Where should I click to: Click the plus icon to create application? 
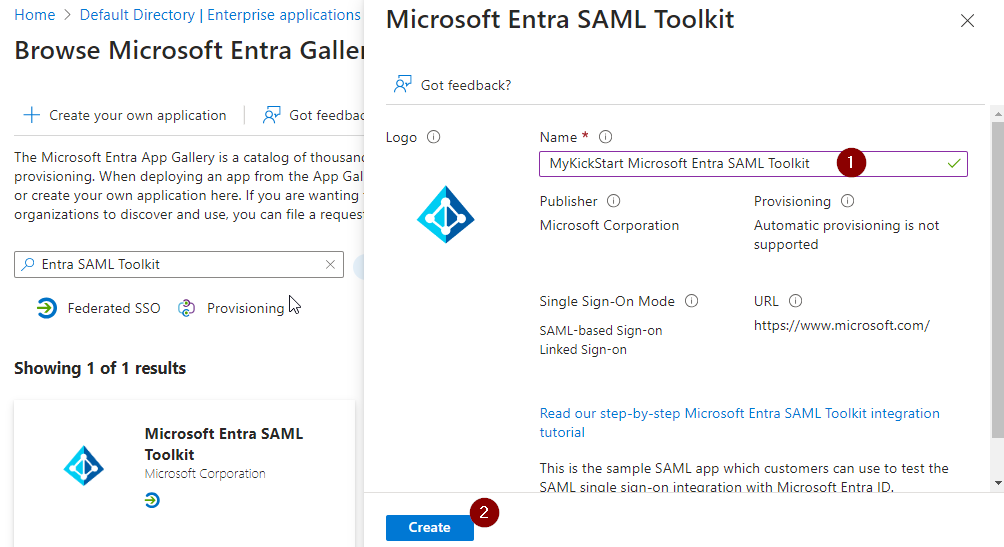click(32, 115)
